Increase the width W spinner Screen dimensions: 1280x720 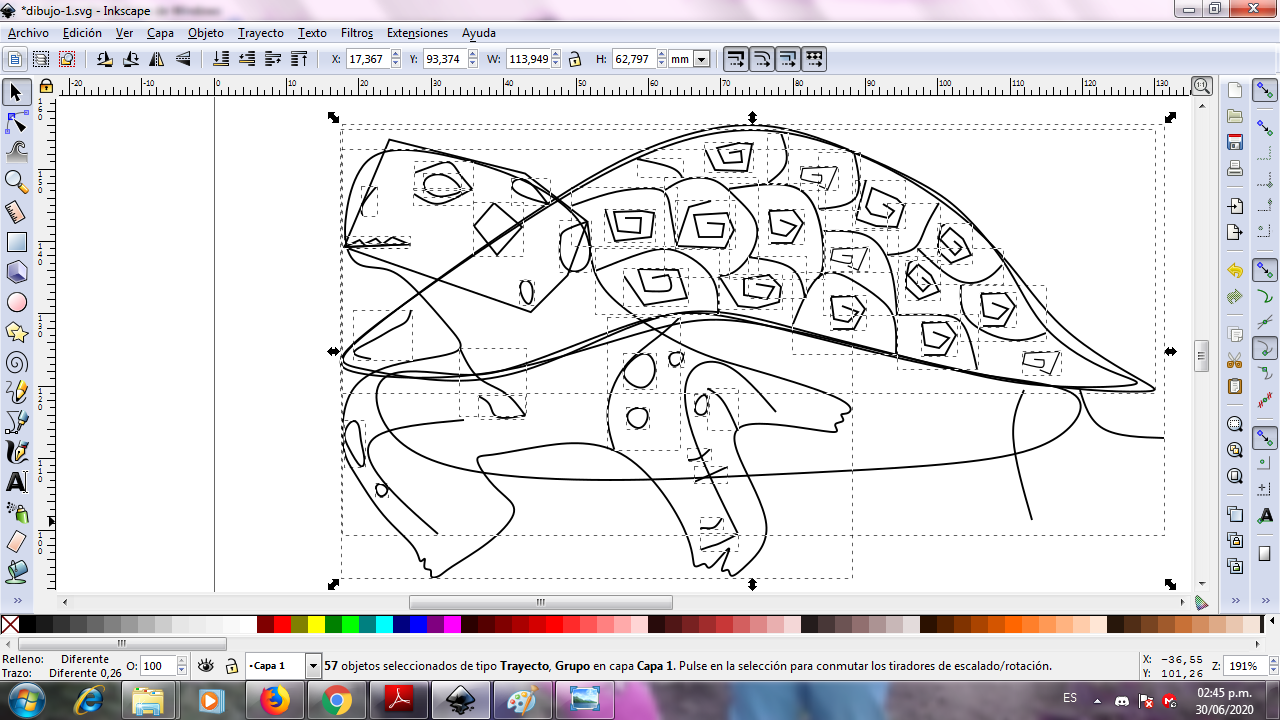tap(557, 55)
